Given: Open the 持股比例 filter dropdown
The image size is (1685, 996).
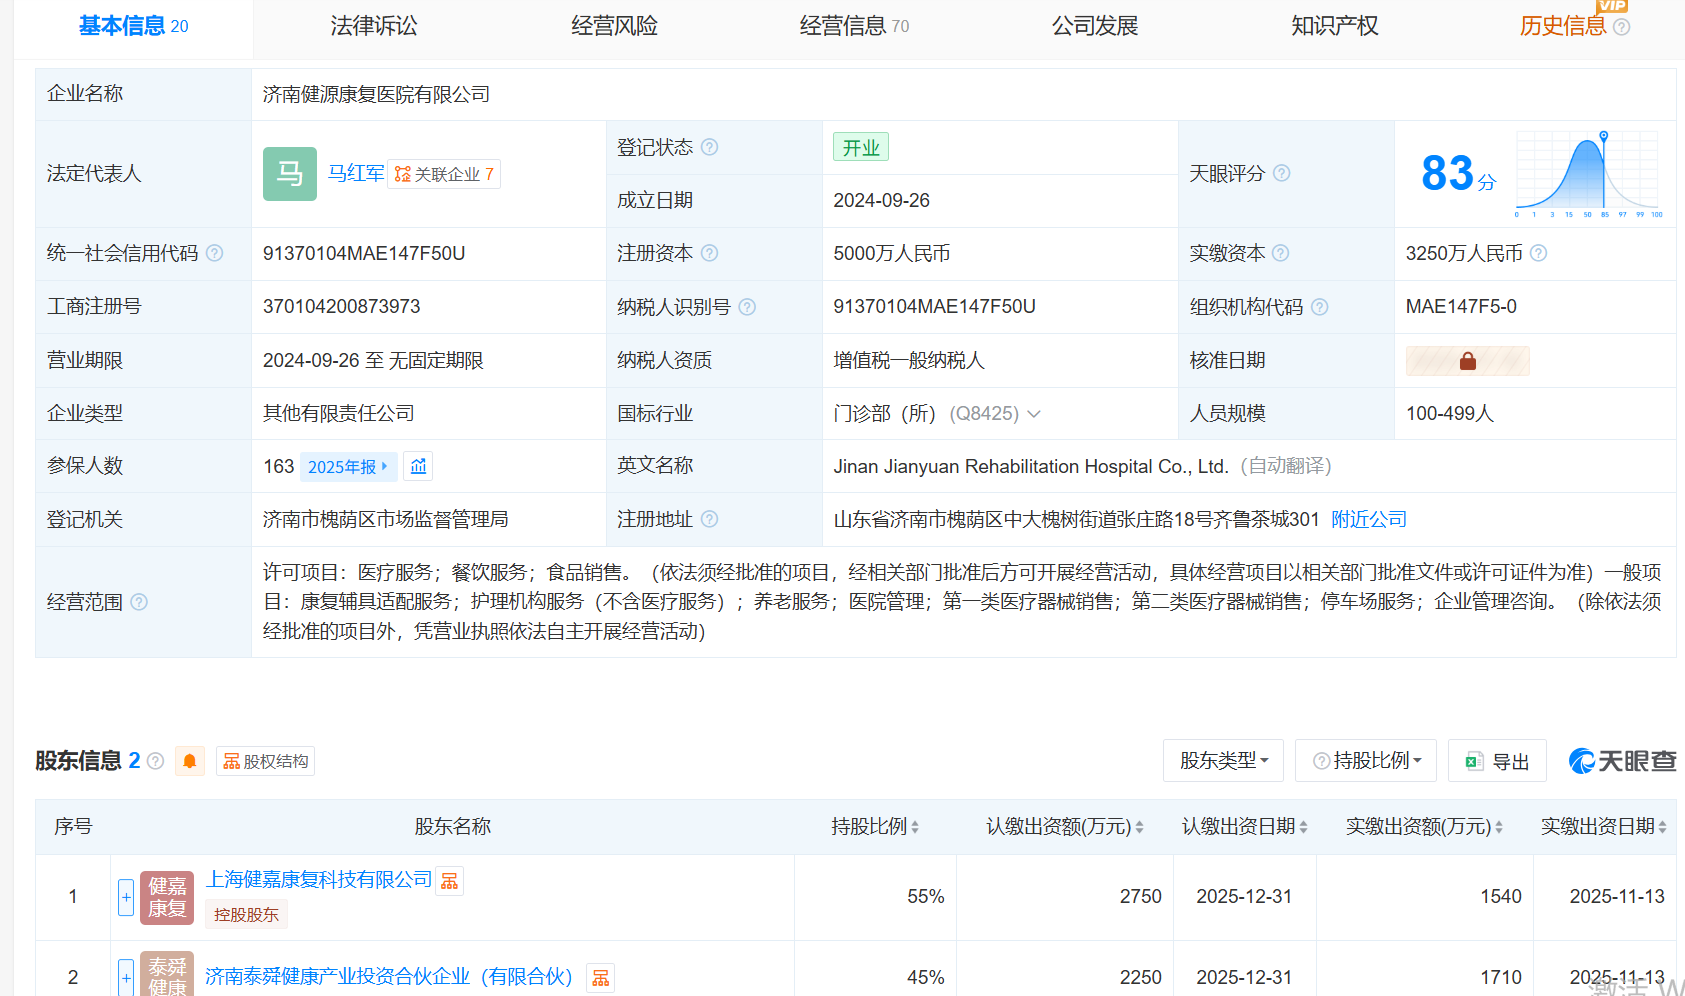Looking at the screenshot, I should pos(1366,761).
